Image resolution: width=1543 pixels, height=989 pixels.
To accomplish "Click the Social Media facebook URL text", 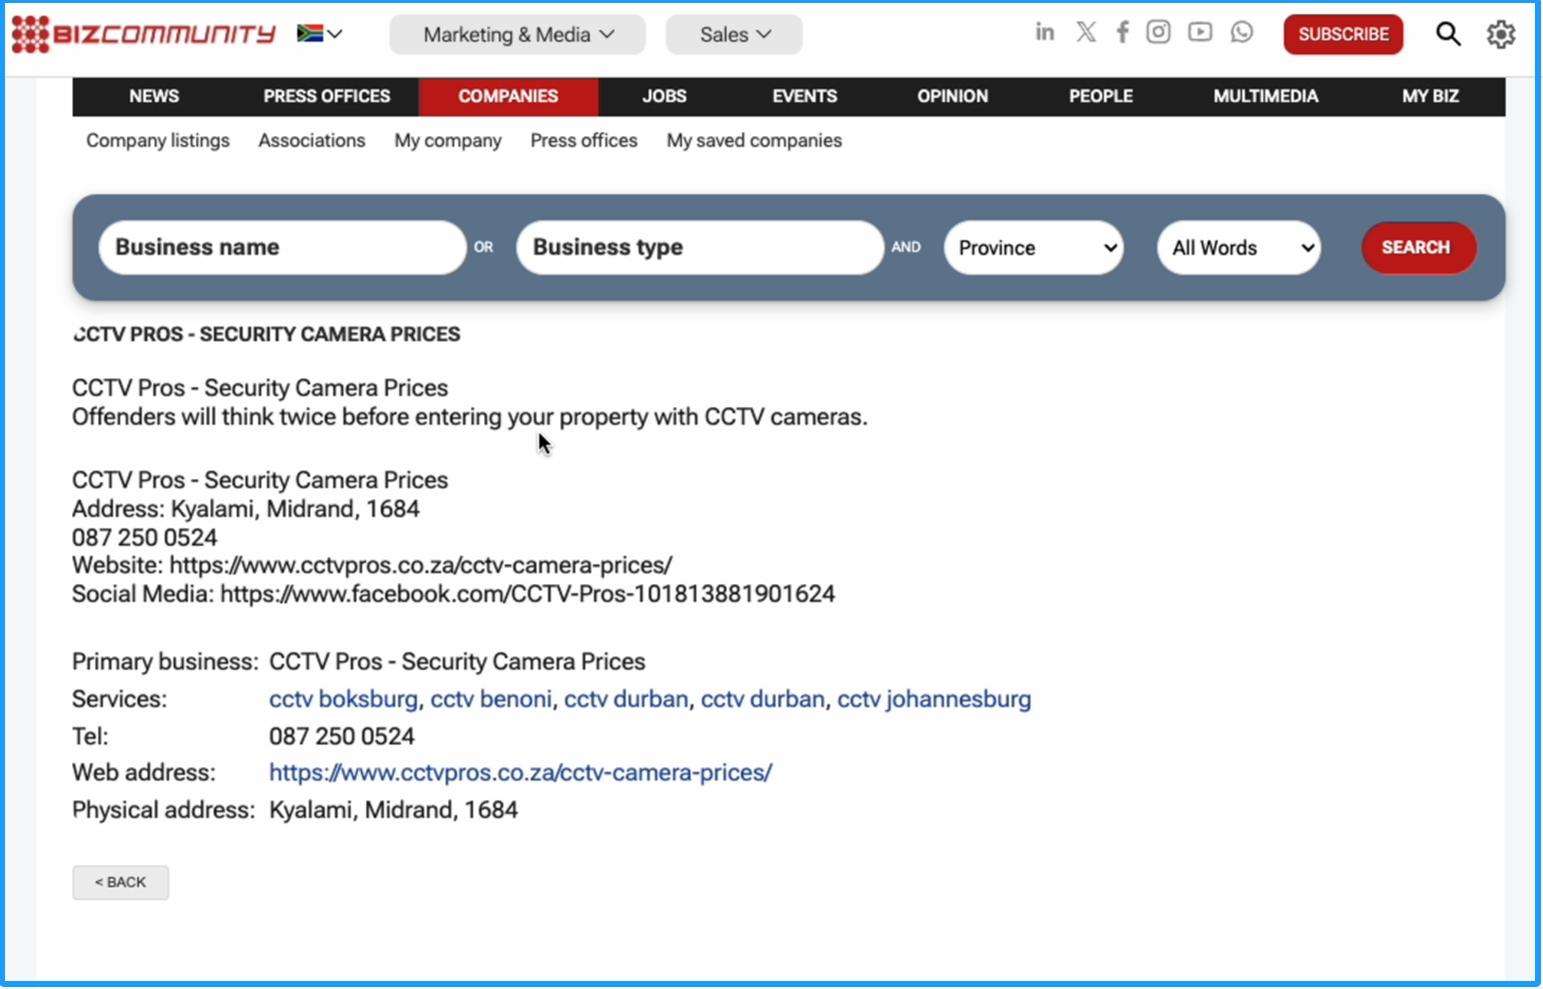I will (527, 594).
